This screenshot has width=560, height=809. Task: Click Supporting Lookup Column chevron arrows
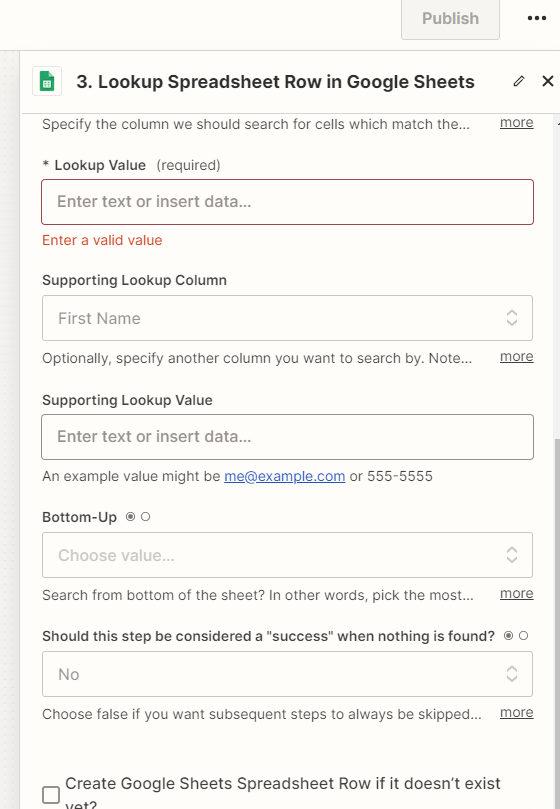(x=511, y=318)
